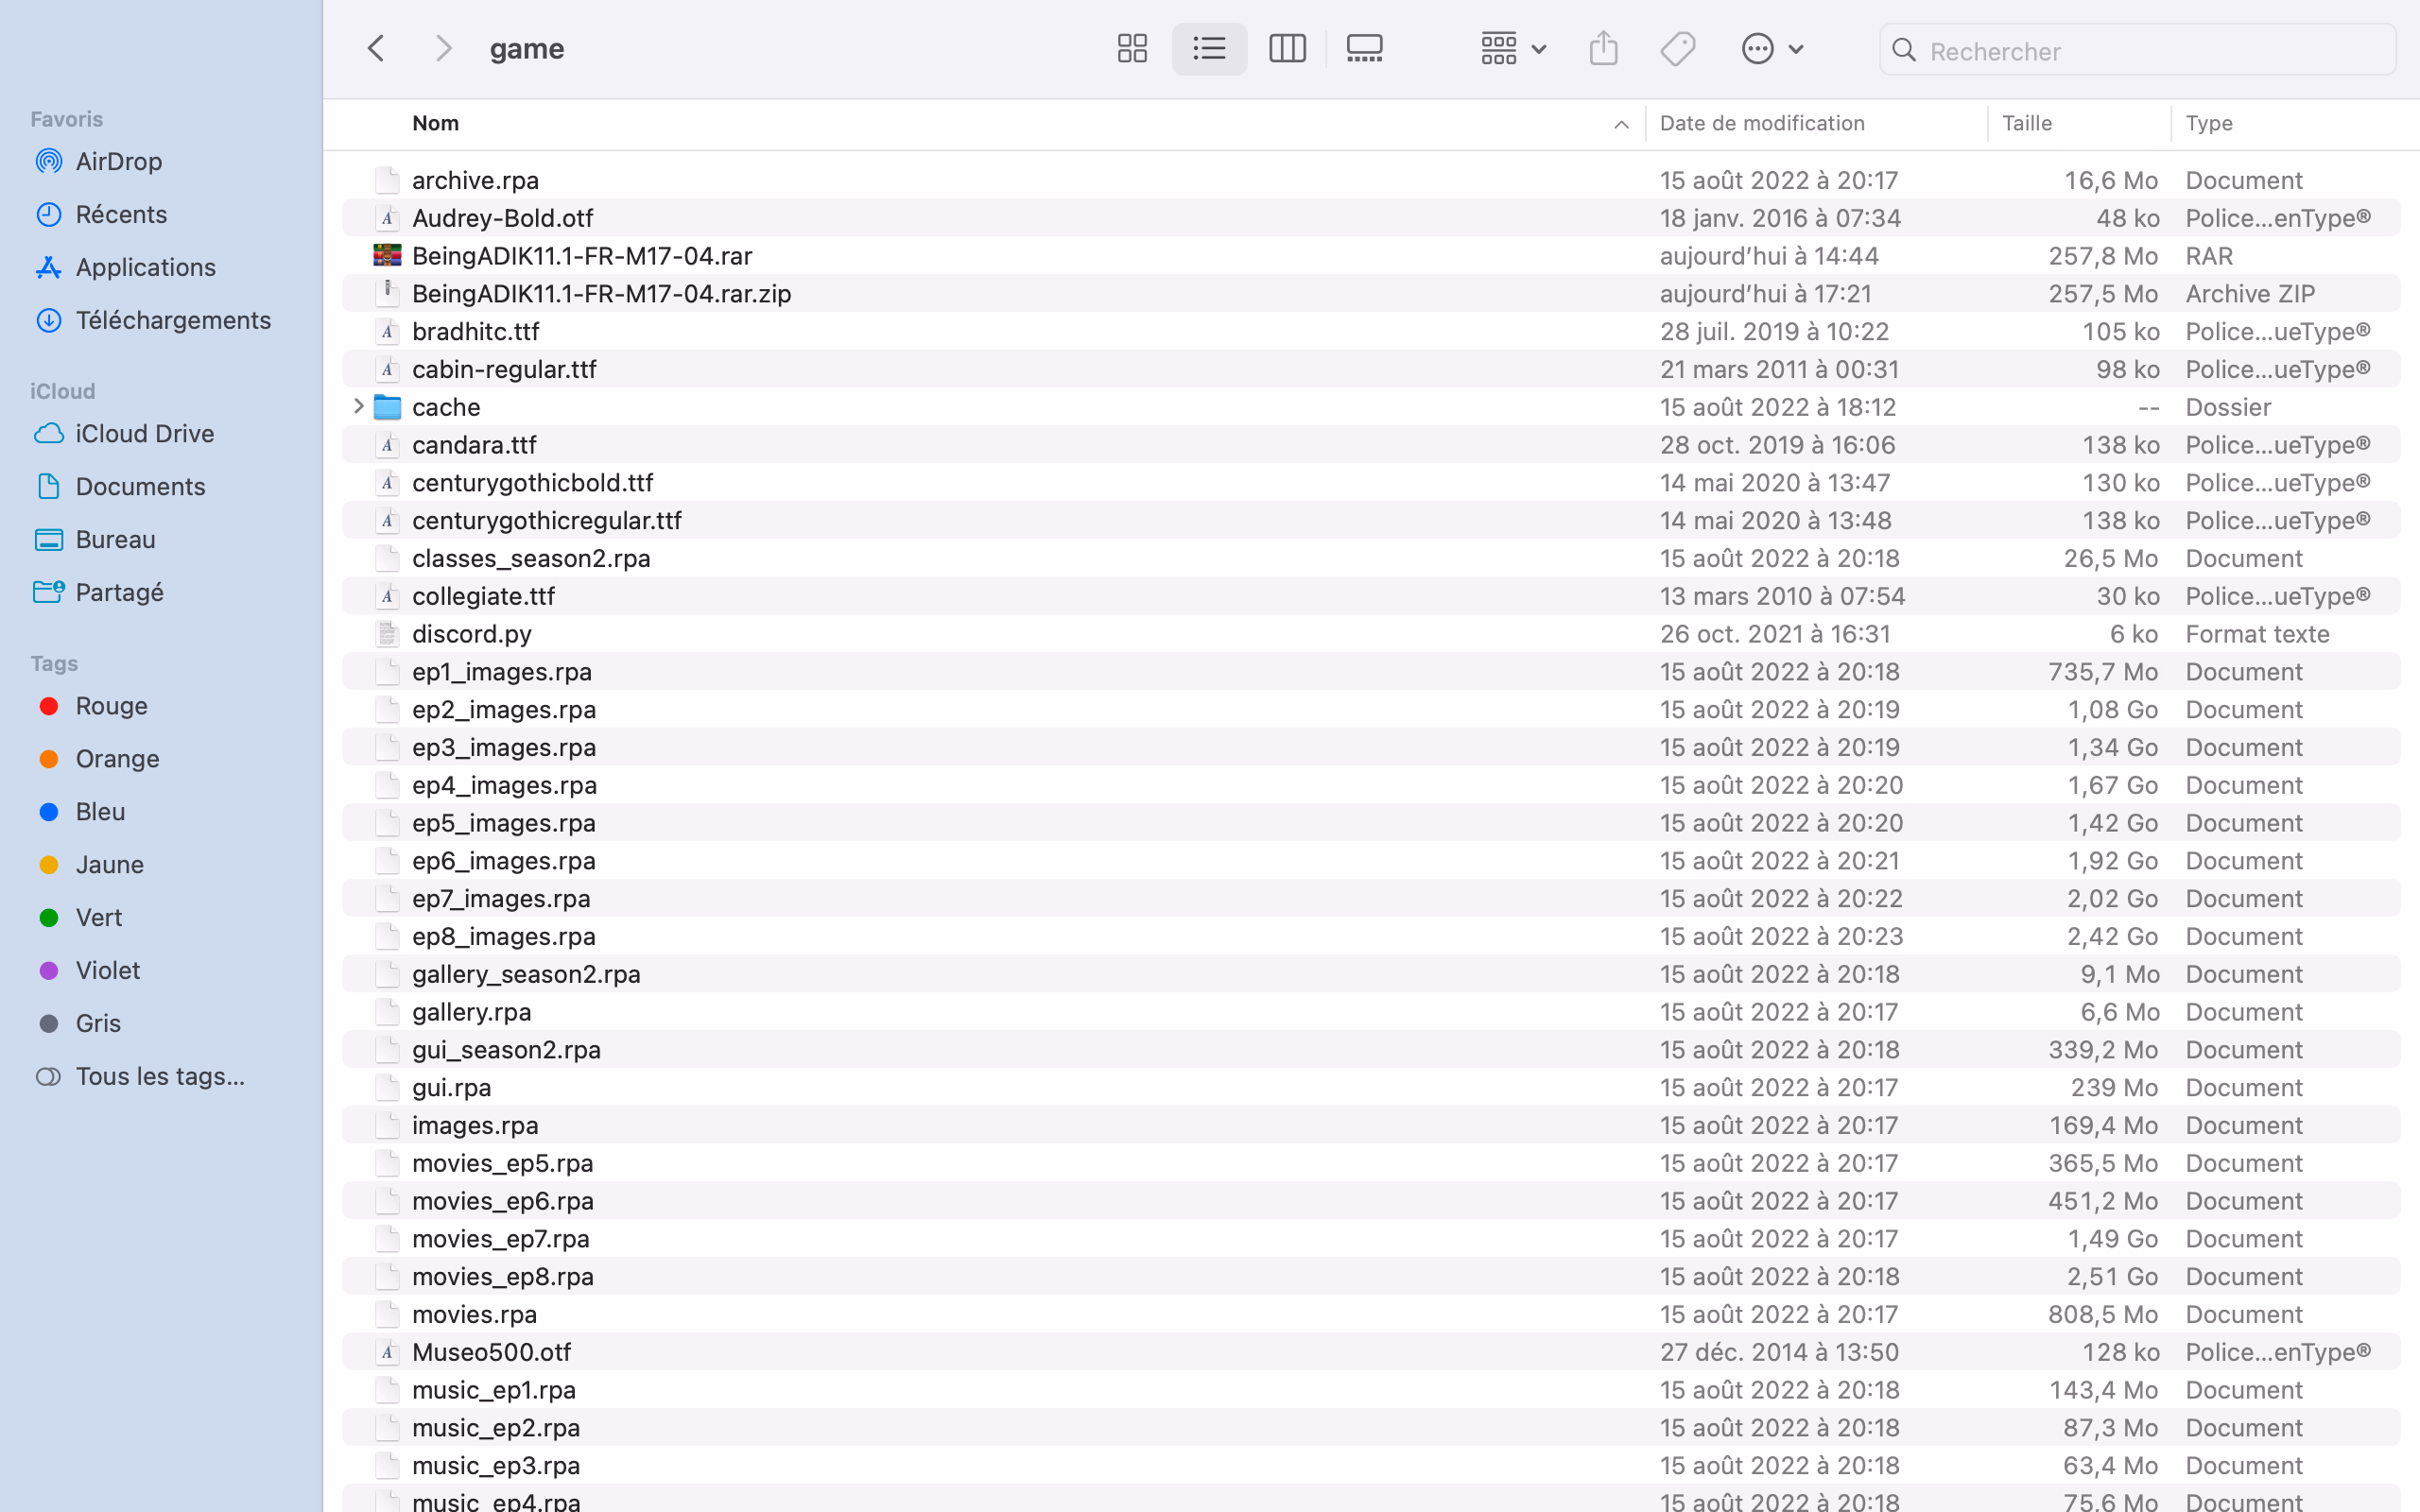Sort by Date de modification column
2420x1512 pixels.
pos(1761,123)
